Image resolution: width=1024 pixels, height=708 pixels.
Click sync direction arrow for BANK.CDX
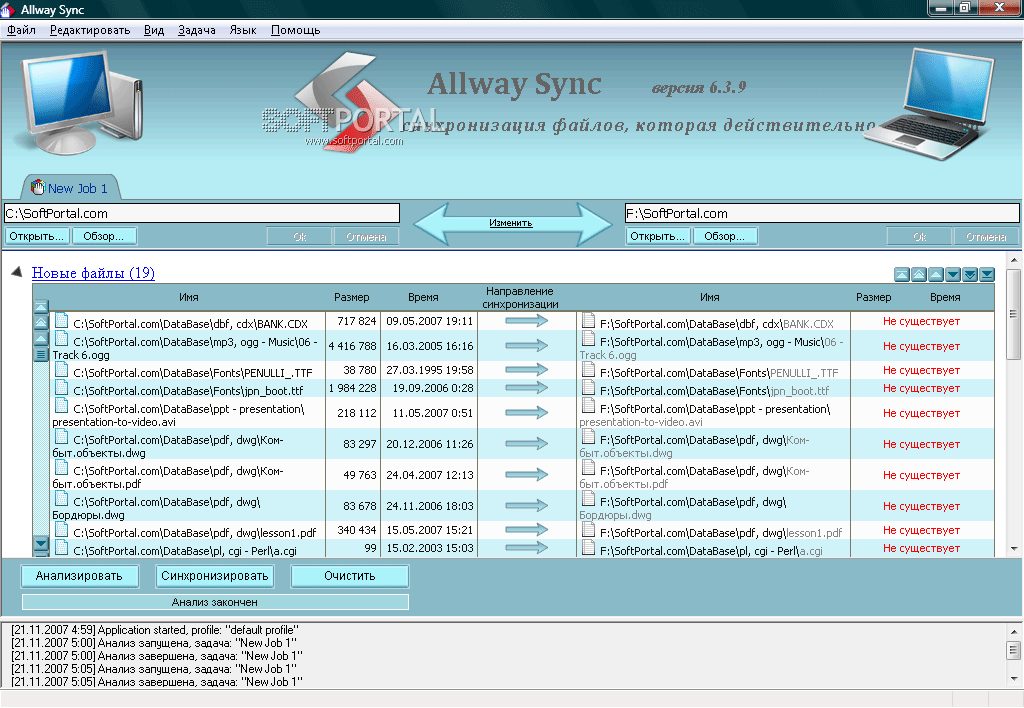point(526,321)
